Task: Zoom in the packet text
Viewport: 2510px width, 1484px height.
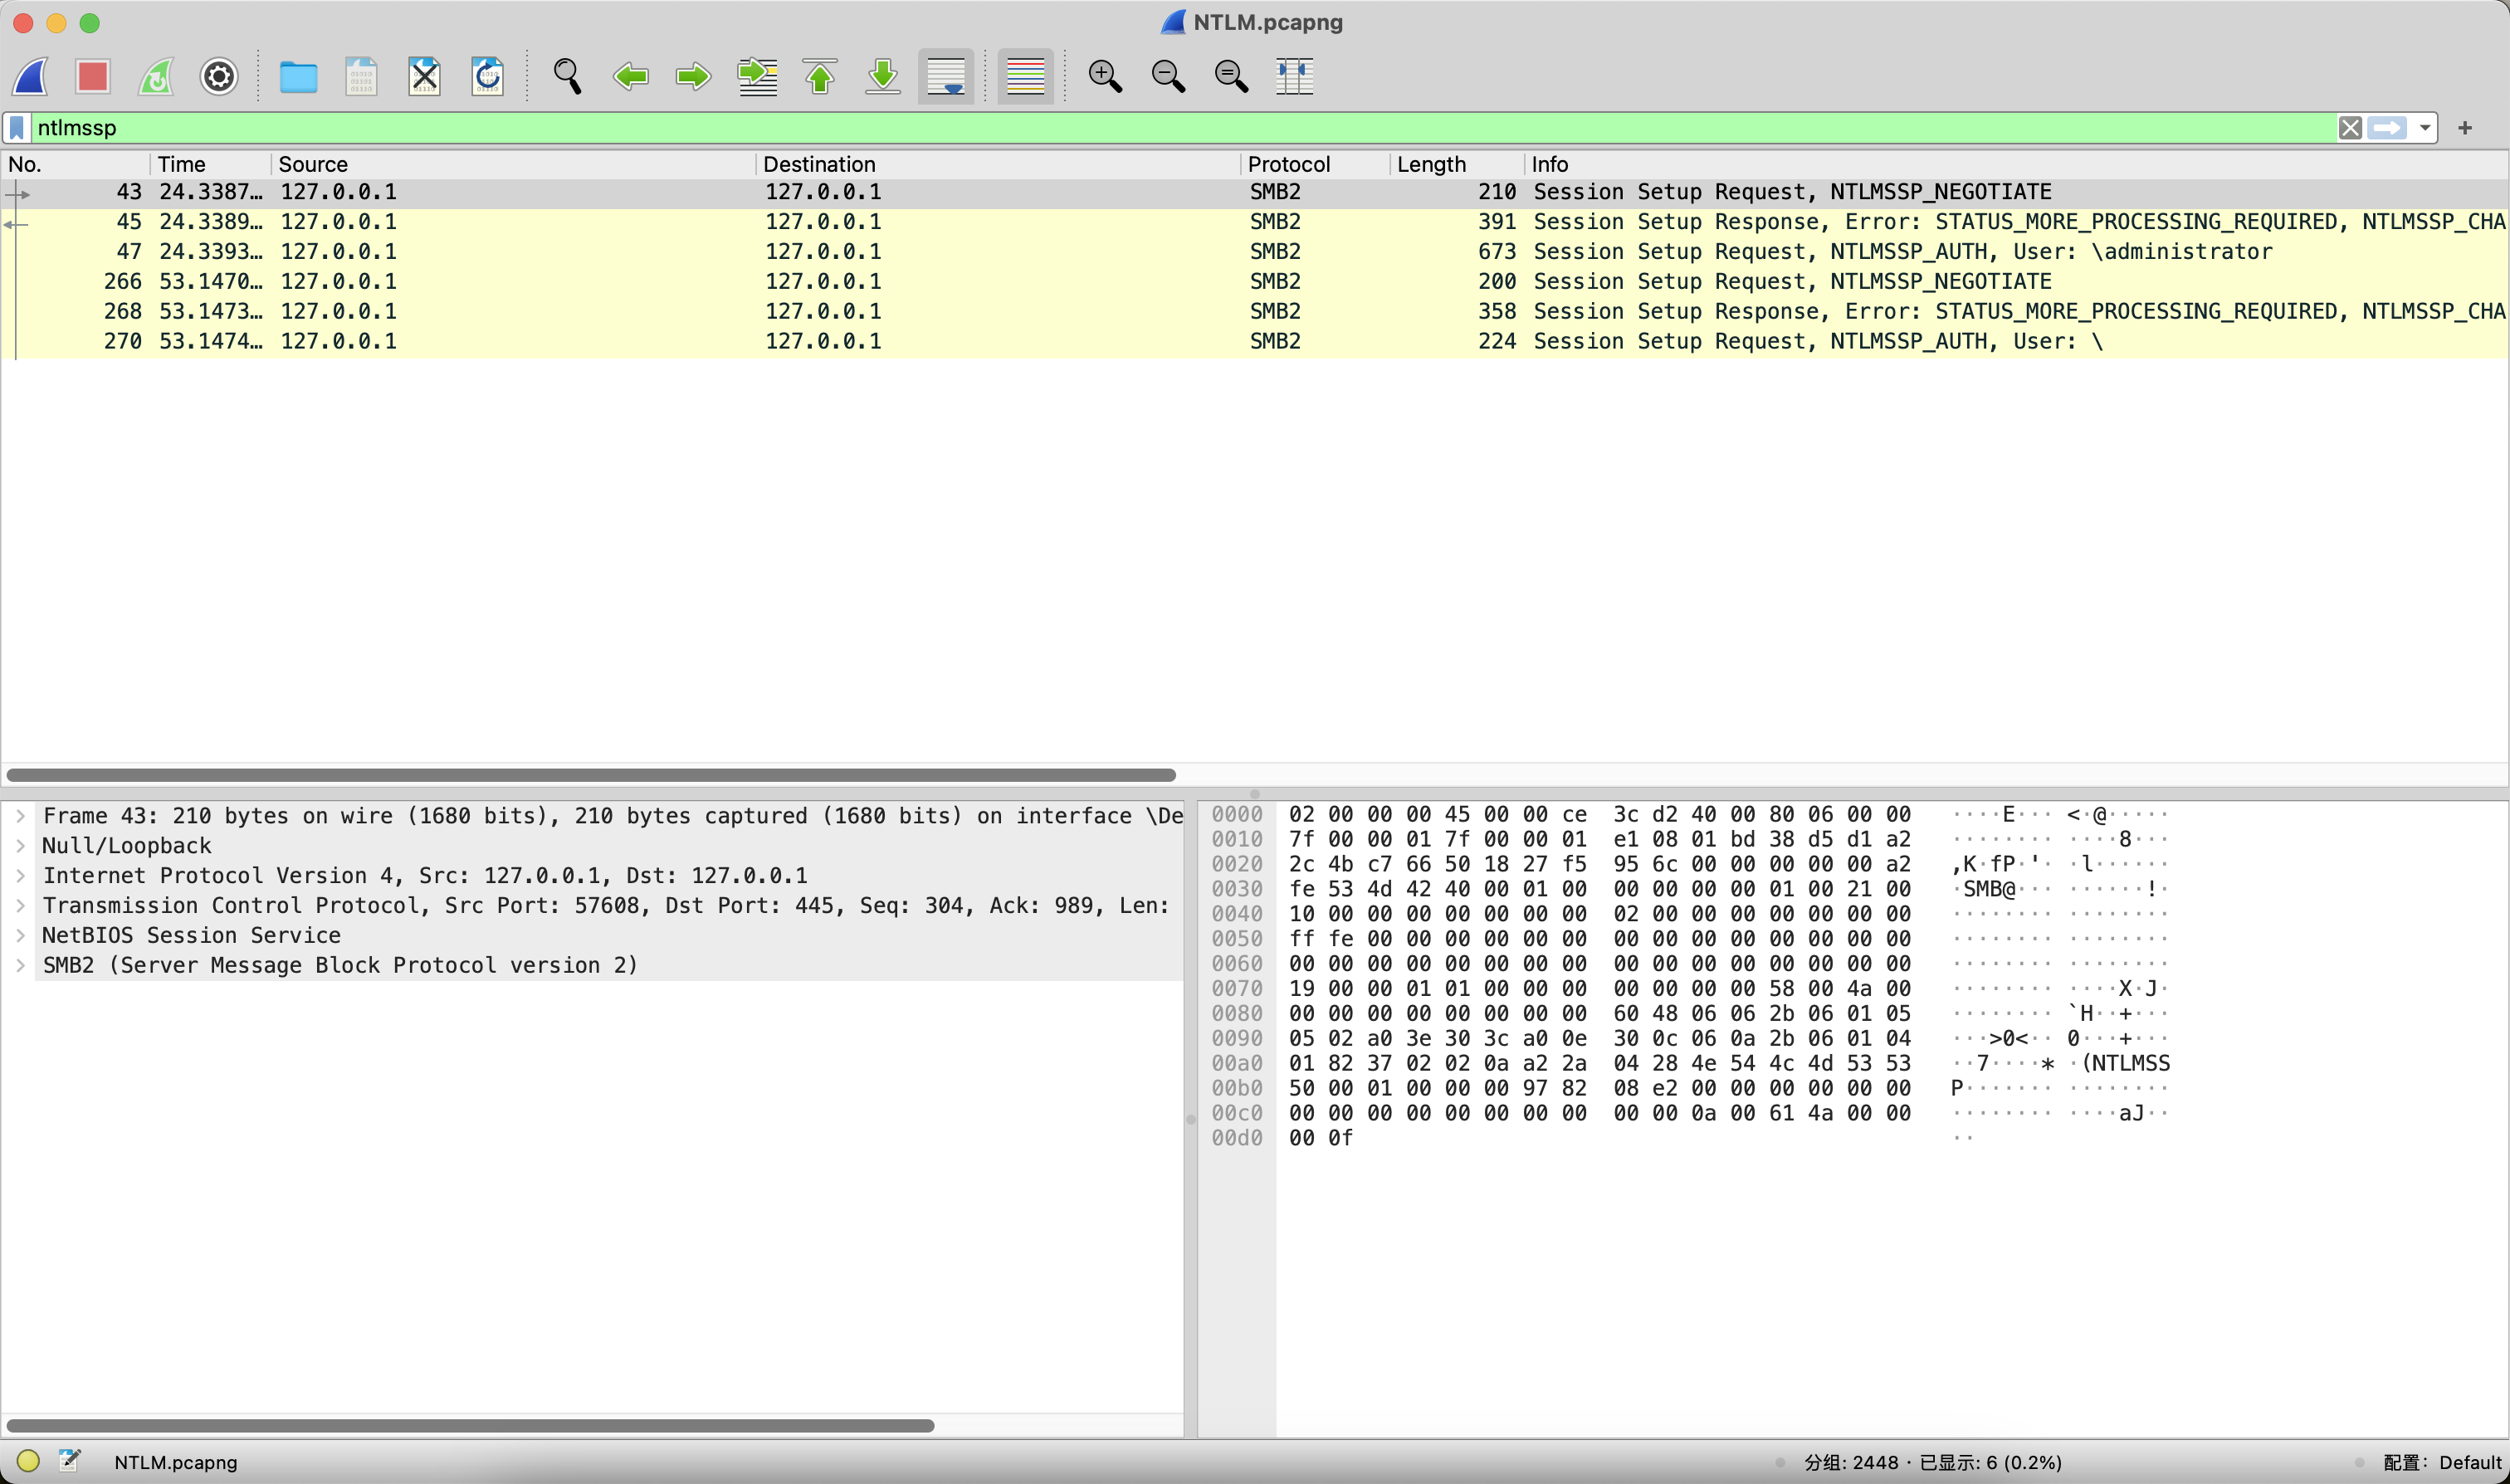Action: click(x=1105, y=77)
